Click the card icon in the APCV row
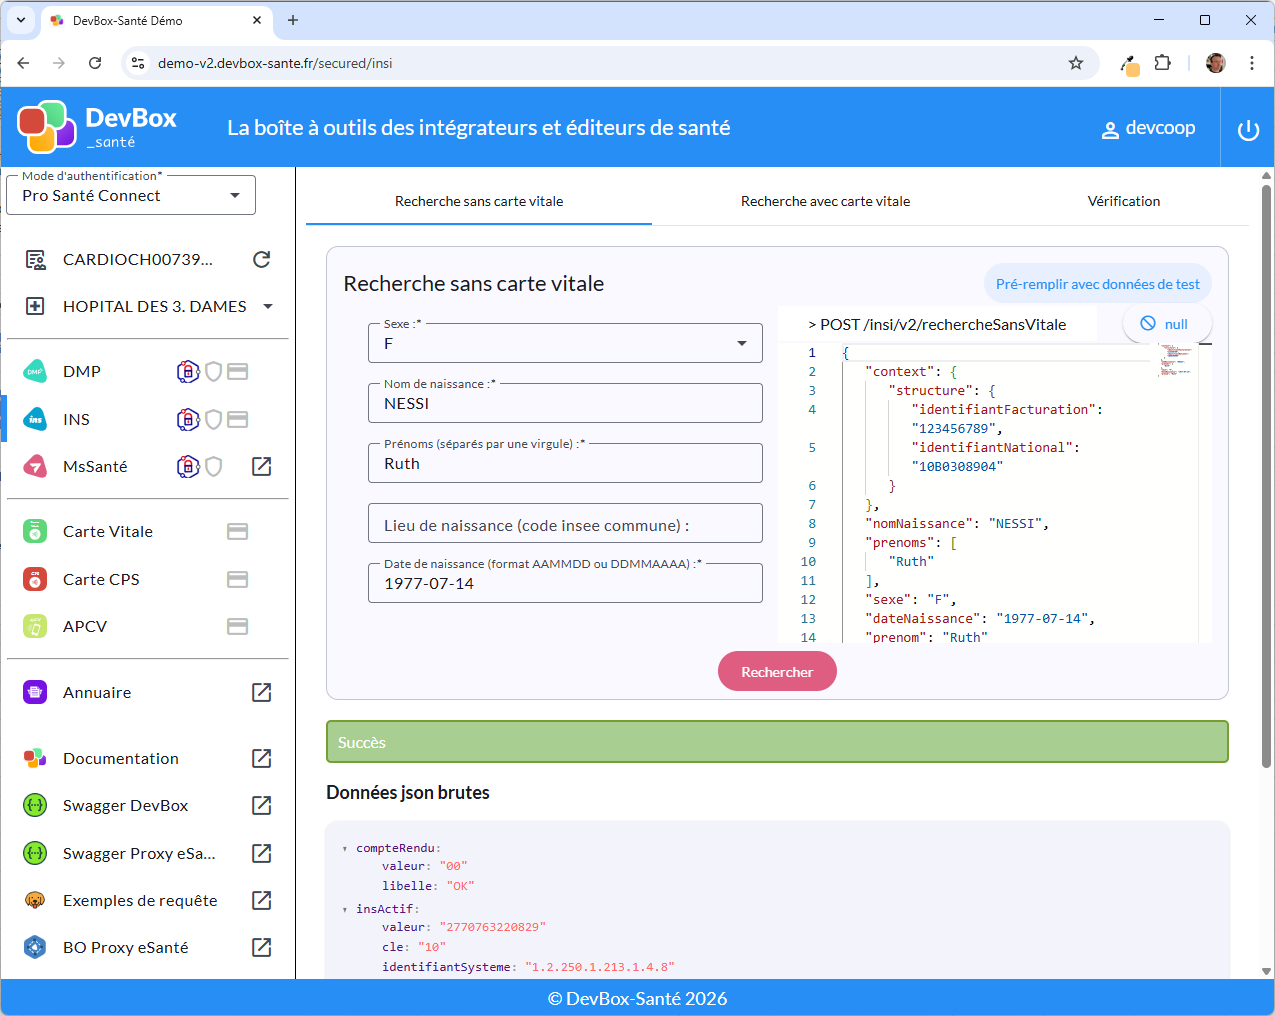This screenshot has height=1016, width=1275. [237, 626]
